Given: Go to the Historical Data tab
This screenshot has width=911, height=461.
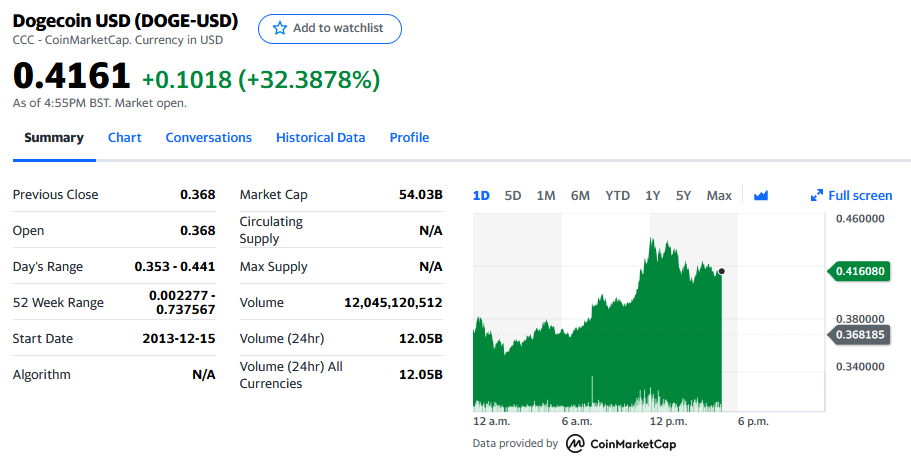Looking at the screenshot, I should coord(321,138).
